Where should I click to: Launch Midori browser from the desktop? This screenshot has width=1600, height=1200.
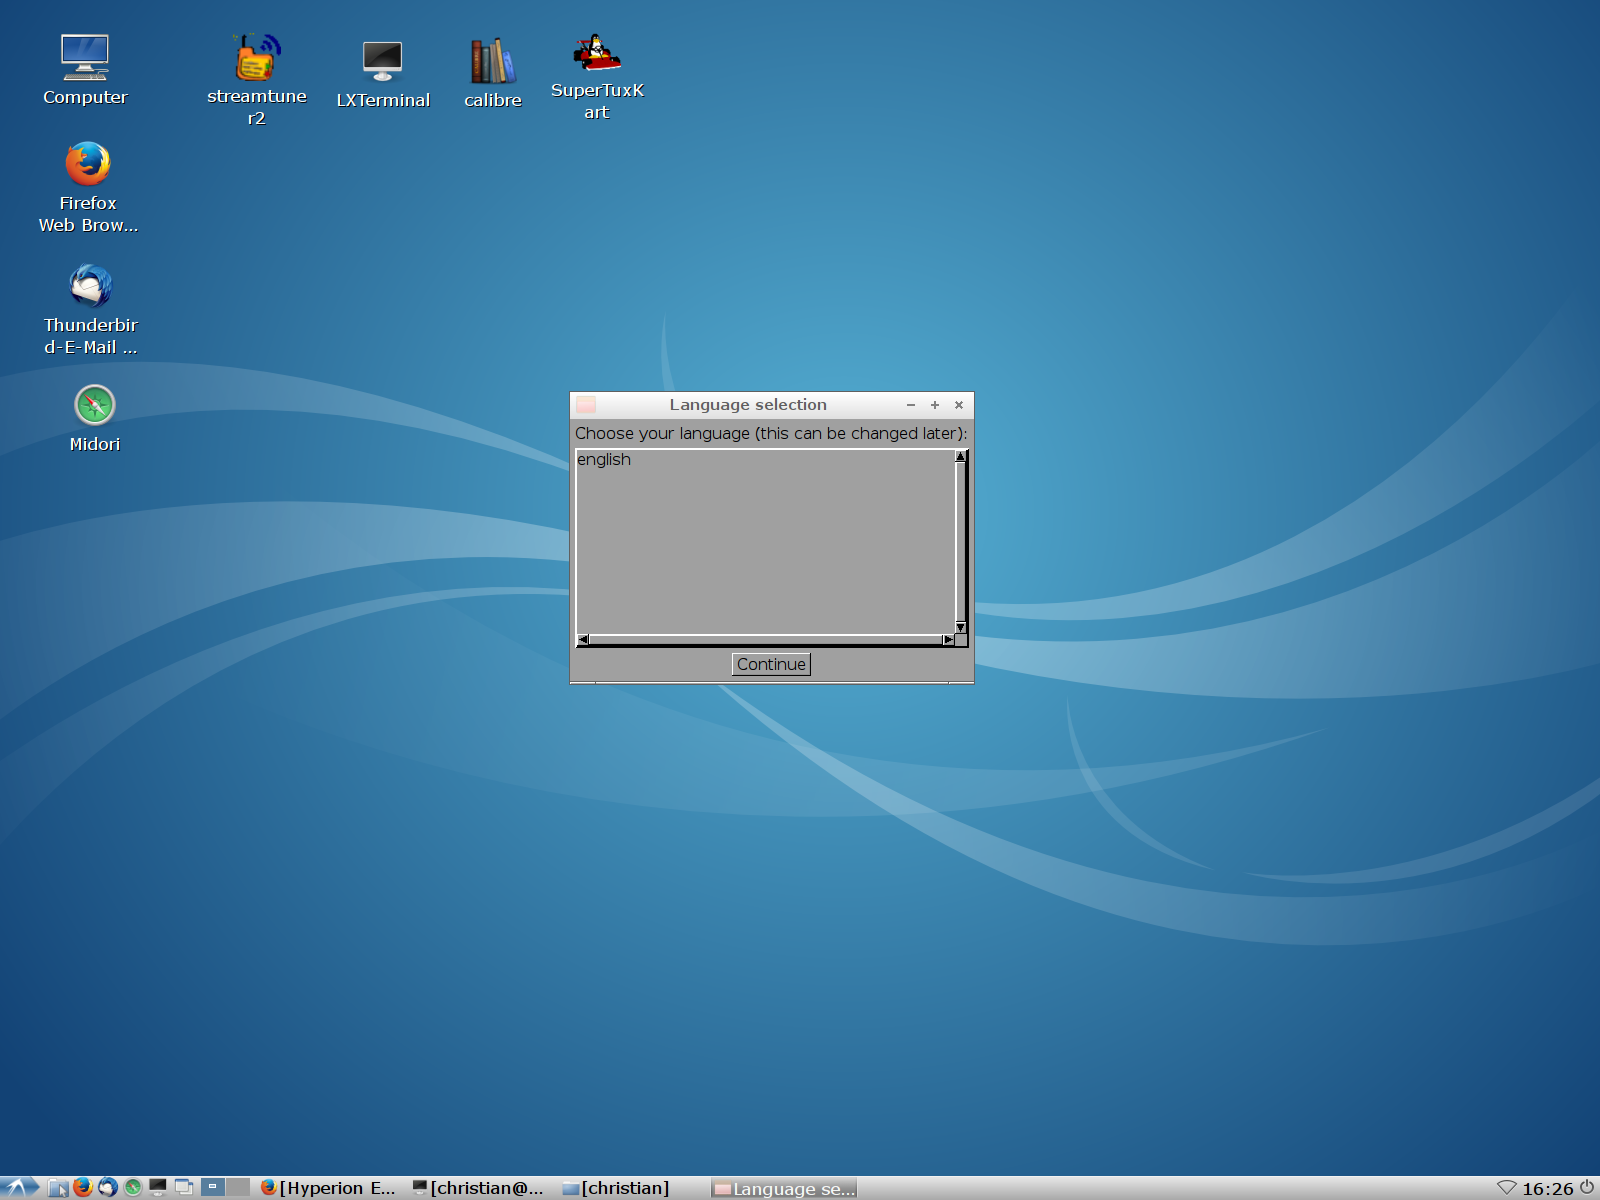click(x=94, y=406)
